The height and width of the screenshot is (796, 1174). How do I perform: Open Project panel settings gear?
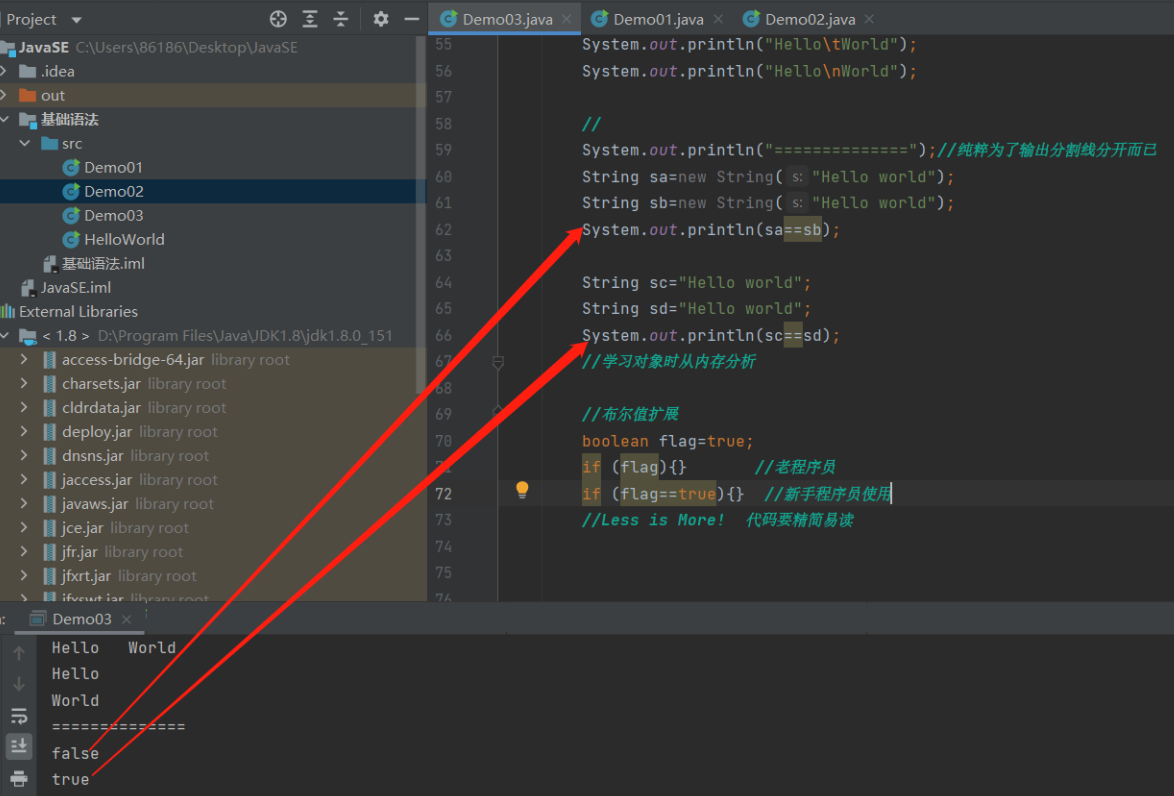tap(381, 19)
